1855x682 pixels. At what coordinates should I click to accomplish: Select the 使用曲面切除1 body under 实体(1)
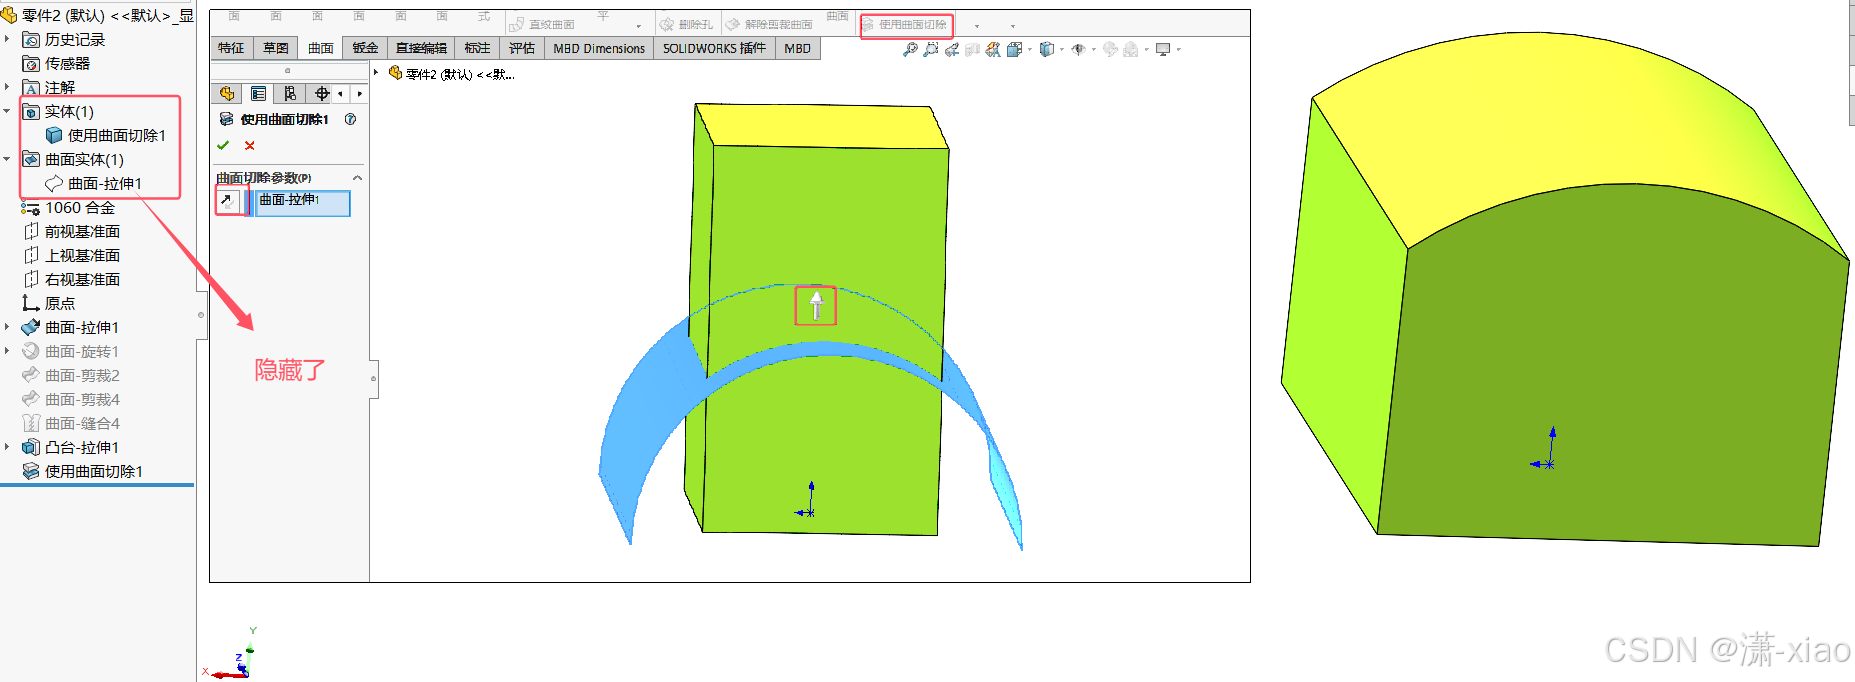click(x=106, y=136)
